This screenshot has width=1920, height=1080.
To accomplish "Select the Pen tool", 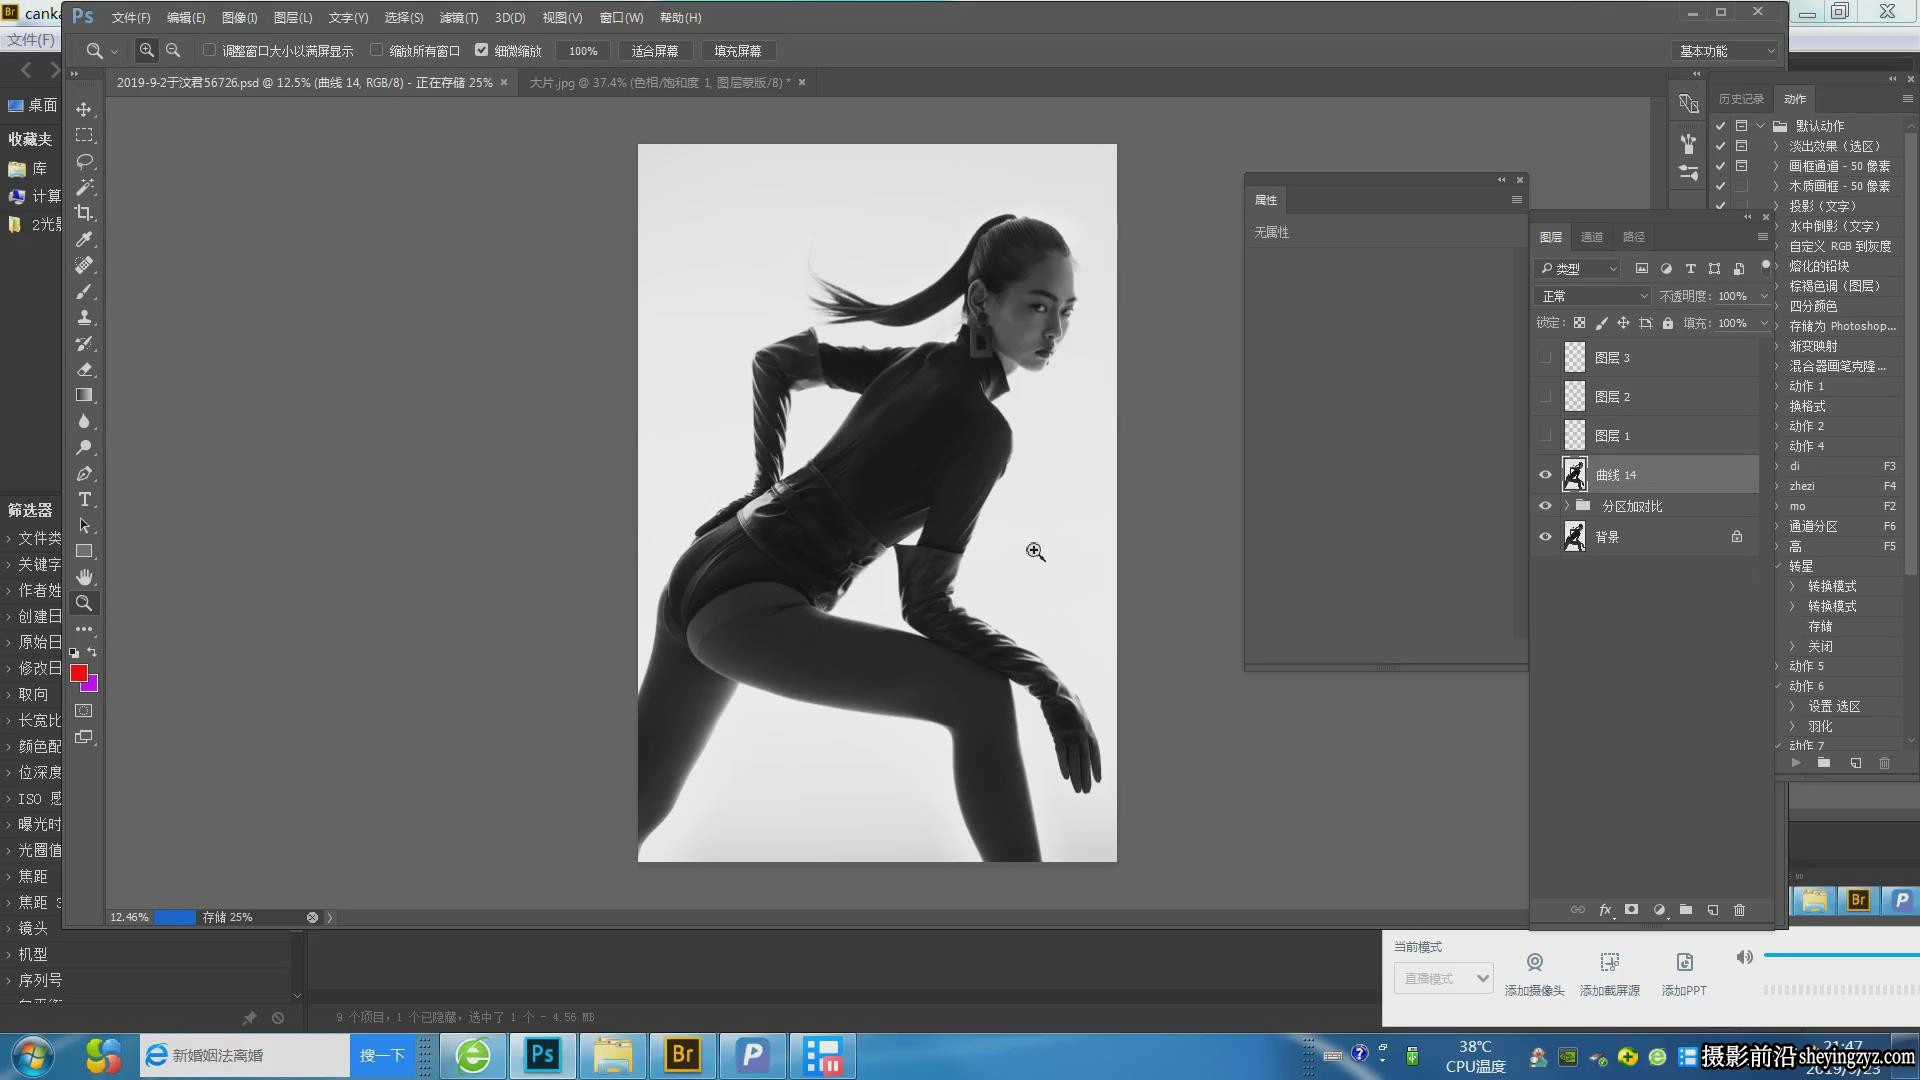I will tap(84, 473).
